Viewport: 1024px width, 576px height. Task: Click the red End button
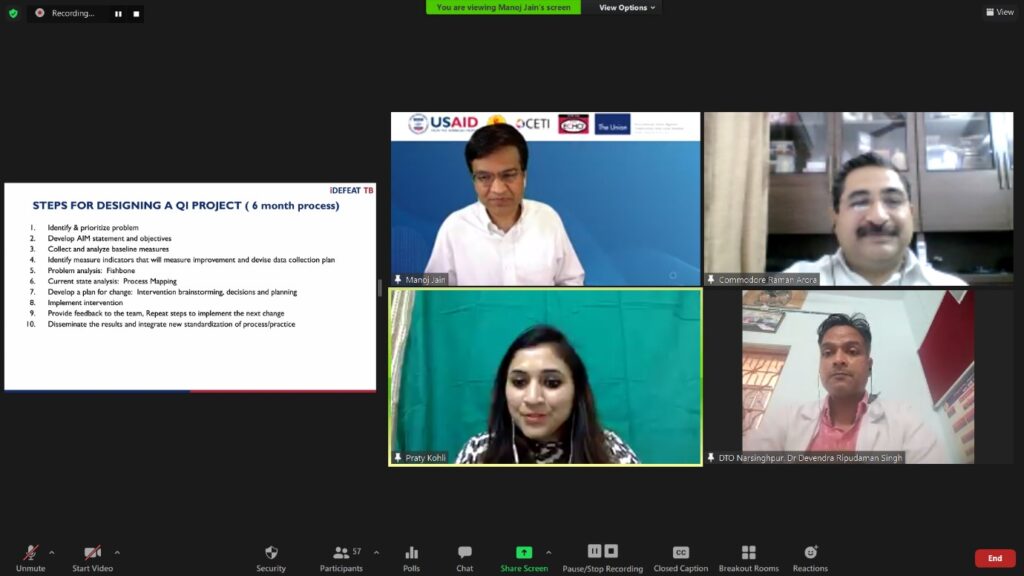click(994, 558)
